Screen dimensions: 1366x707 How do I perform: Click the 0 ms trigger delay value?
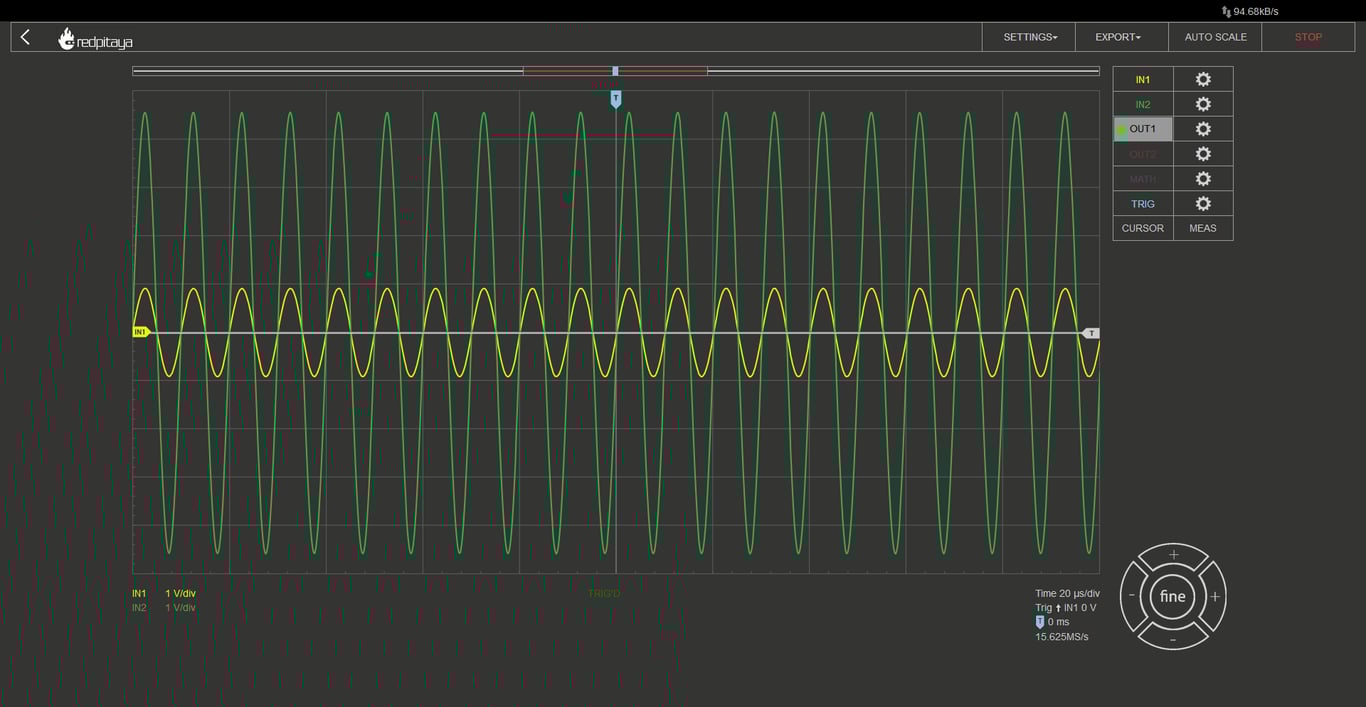pos(1058,622)
